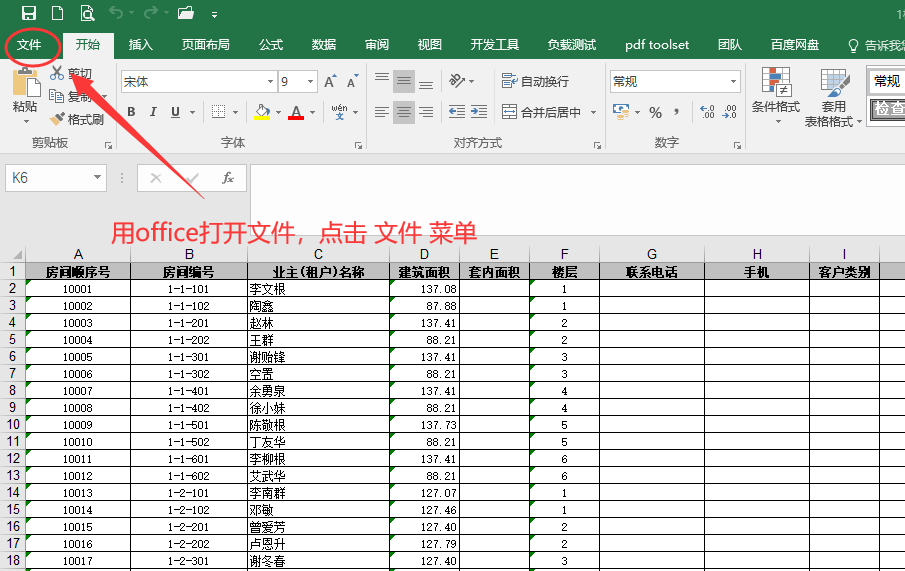The image size is (905, 571).
Task: Expand the Name Box dropdown for K6
Action: coord(98,178)
